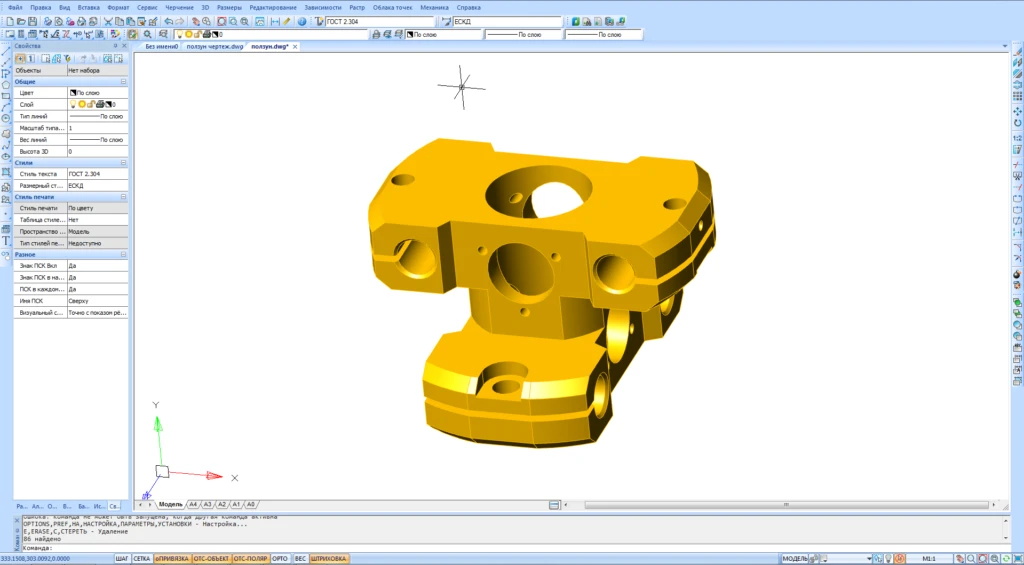This screenshot has width=1024, height=565.
Task: Click the Save file icon
Action: click(33, 21)
